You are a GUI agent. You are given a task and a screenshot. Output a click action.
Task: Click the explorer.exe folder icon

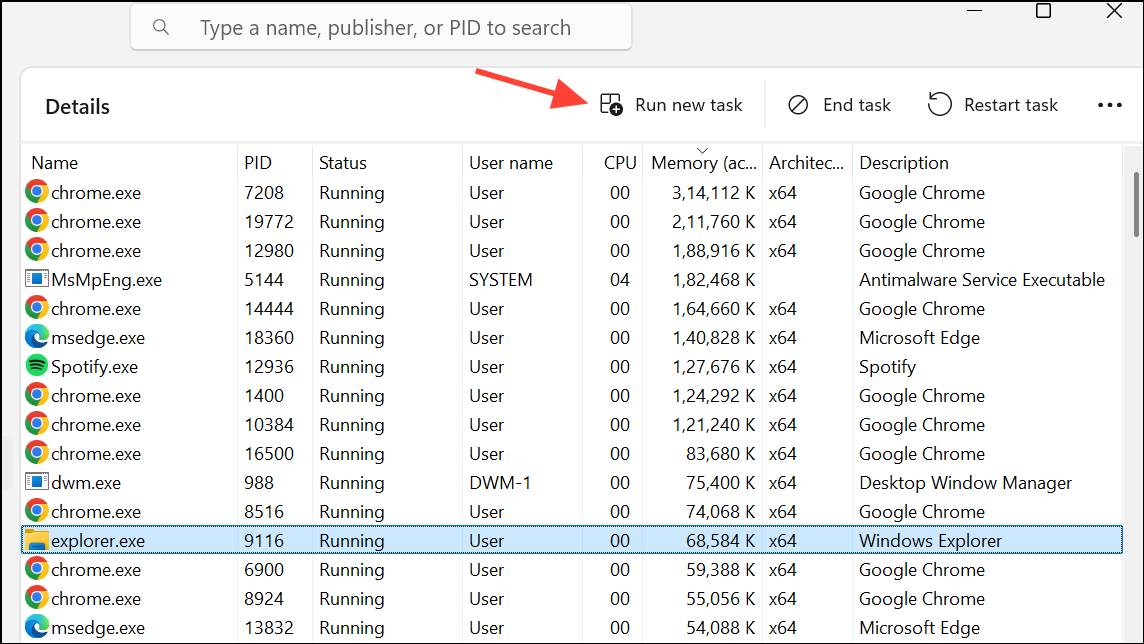point(37,541)
